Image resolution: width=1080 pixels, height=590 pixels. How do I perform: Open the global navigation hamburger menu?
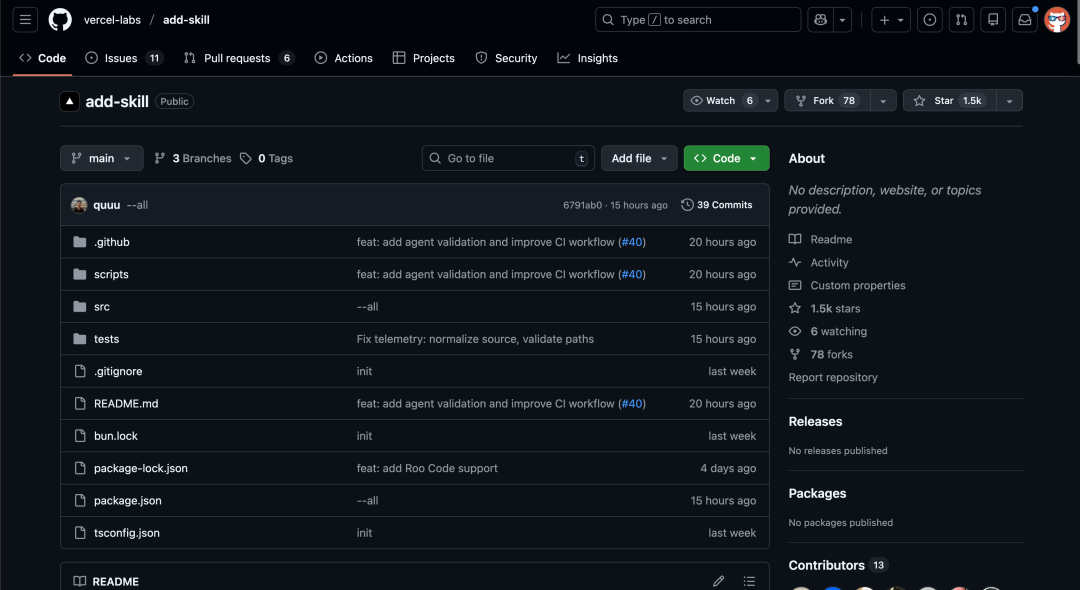(x=25, y=19)
